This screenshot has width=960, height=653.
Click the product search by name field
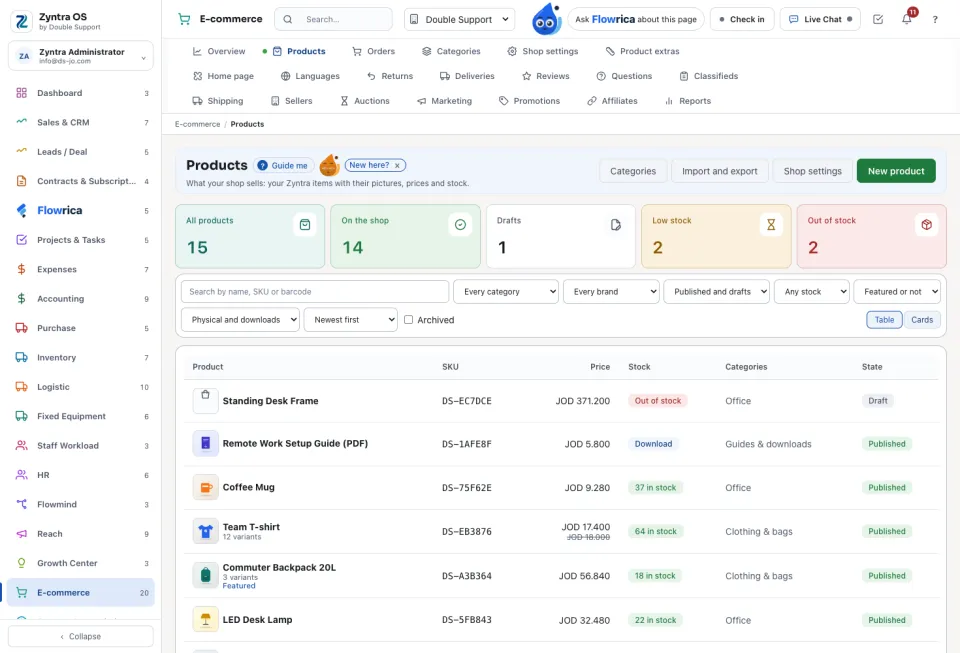(x=315, y=291)
